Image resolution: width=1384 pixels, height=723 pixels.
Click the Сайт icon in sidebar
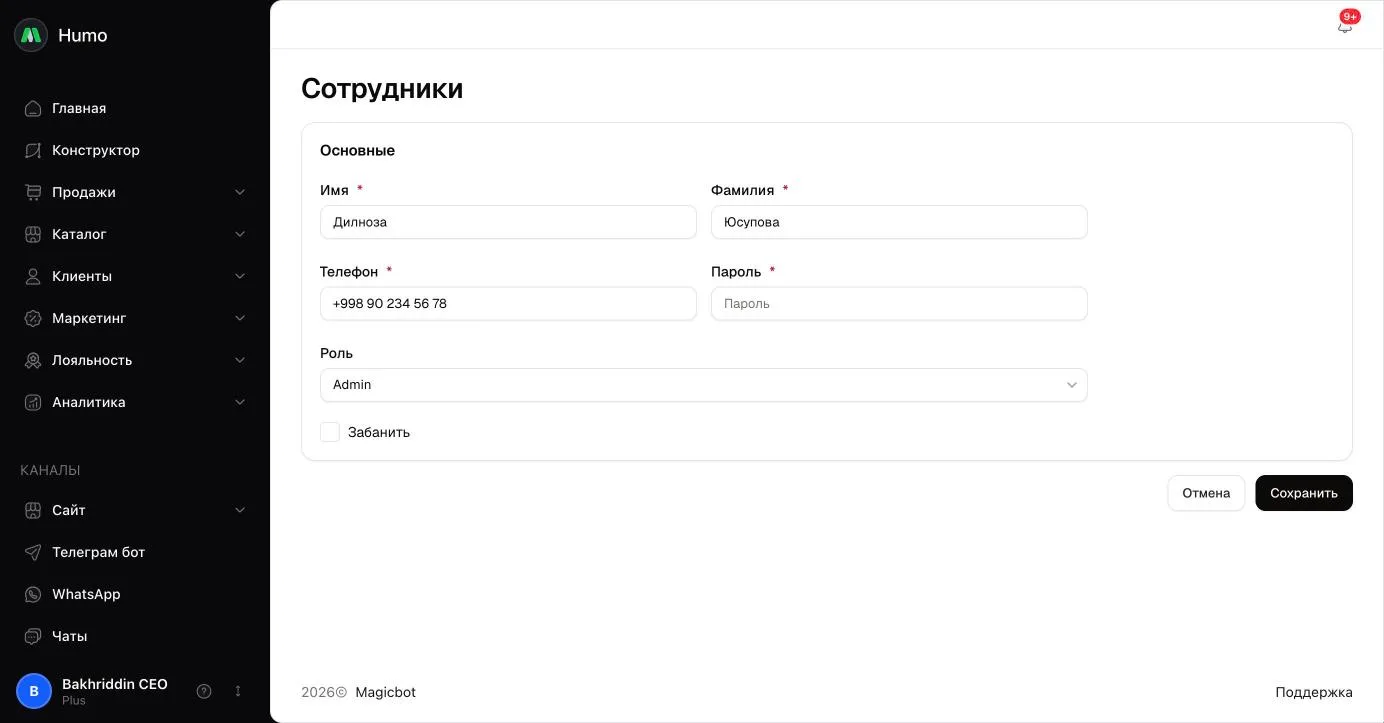point(33,510)
